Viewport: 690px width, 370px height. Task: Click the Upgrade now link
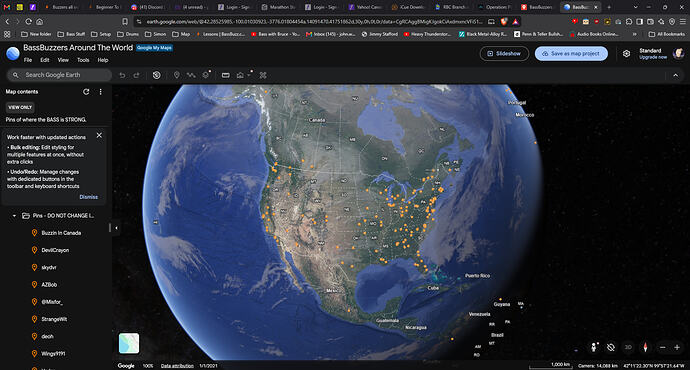click(653, 57)
